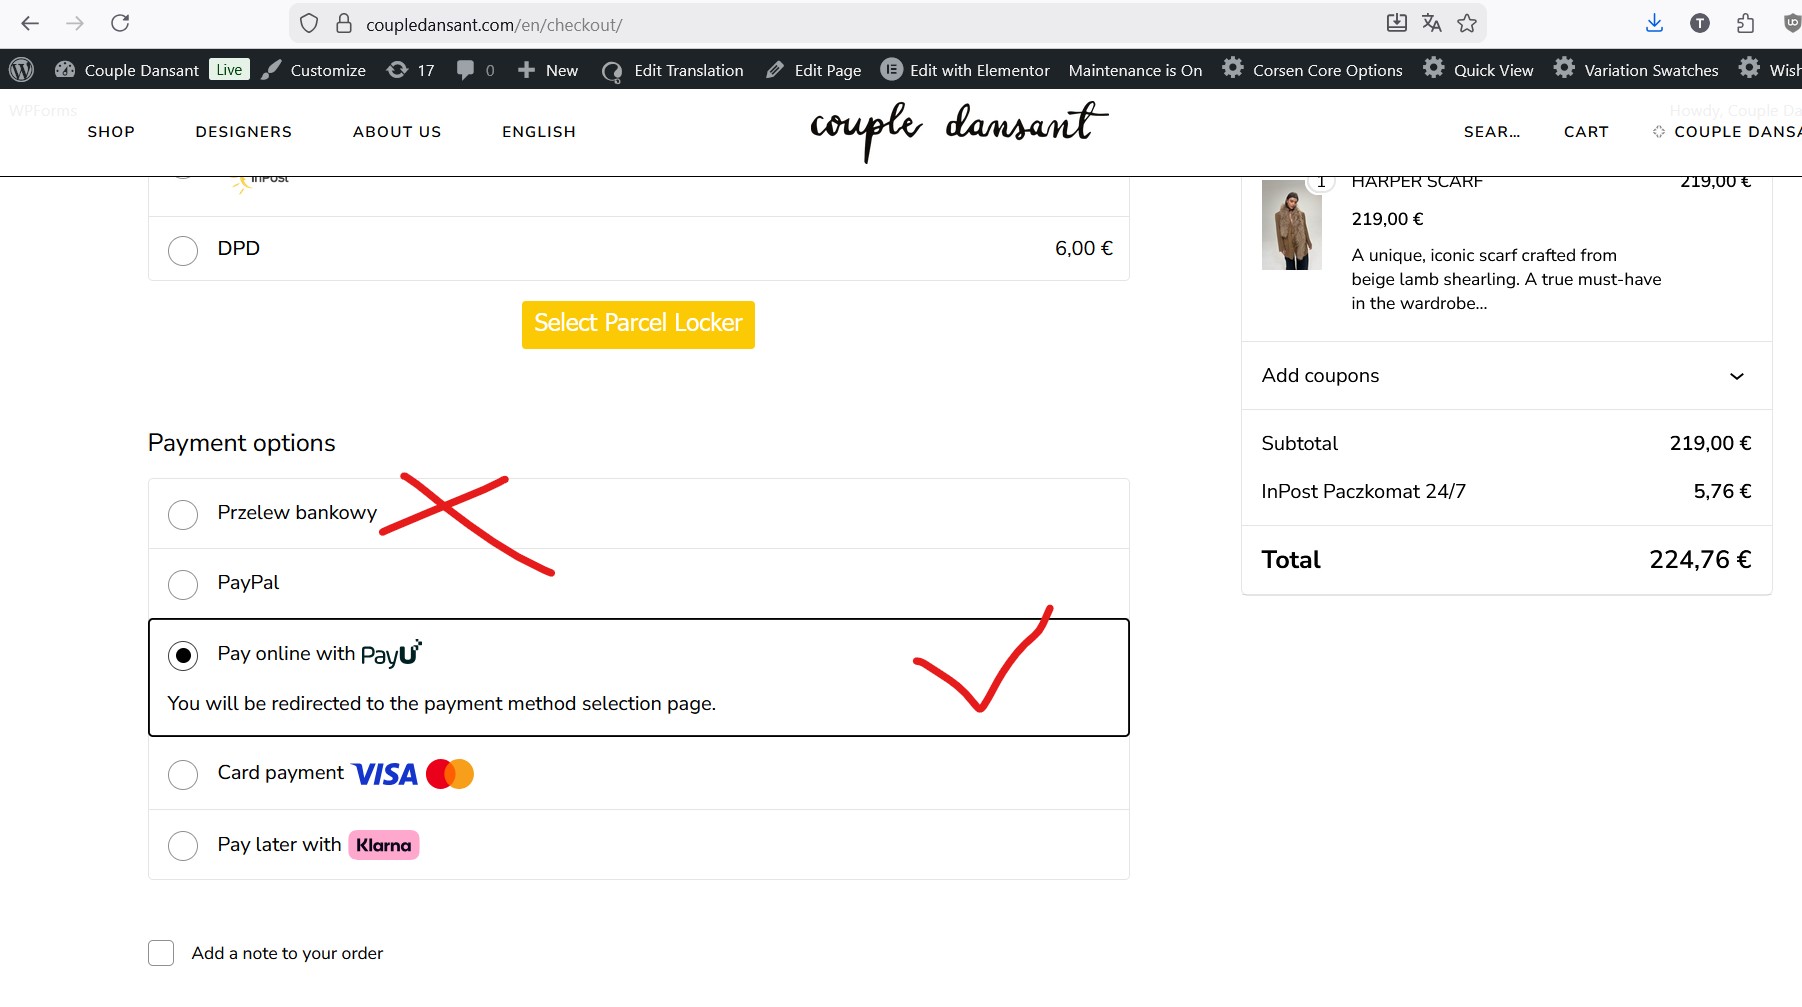
Task: Open the WordPress logo menu
Action: [x=22, y=69]
